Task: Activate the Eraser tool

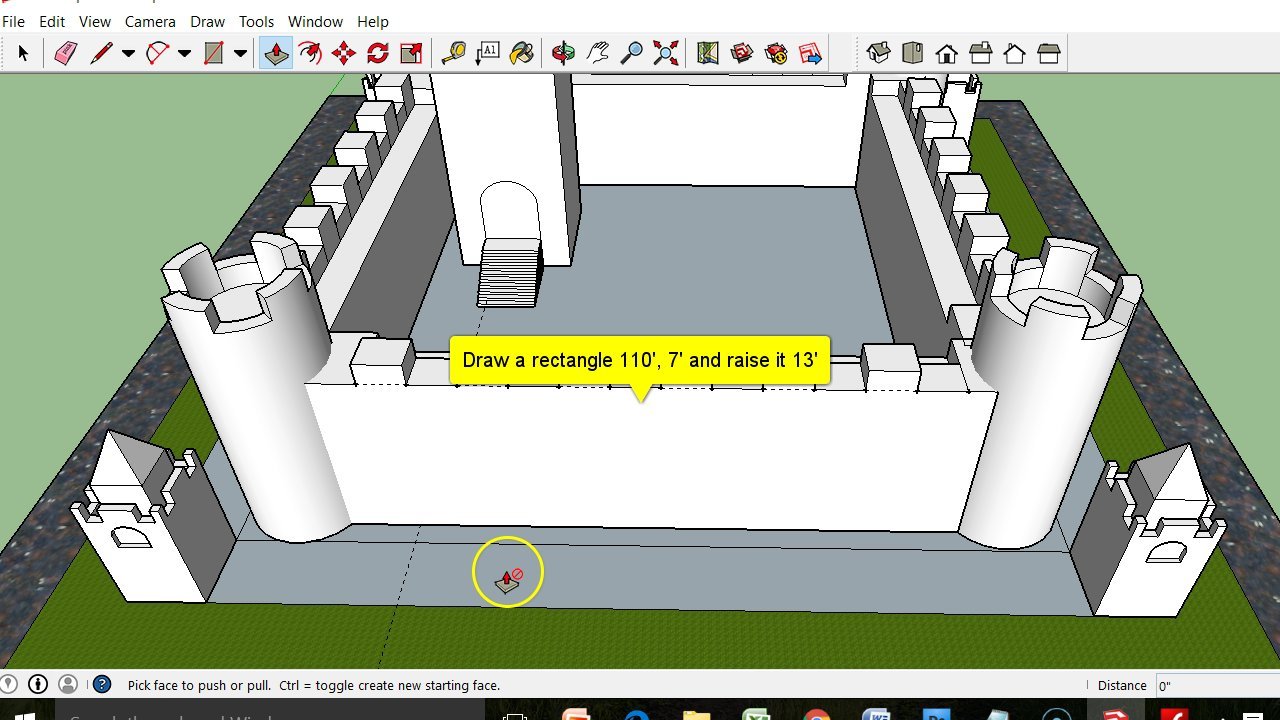Action: tap(64, 52)
